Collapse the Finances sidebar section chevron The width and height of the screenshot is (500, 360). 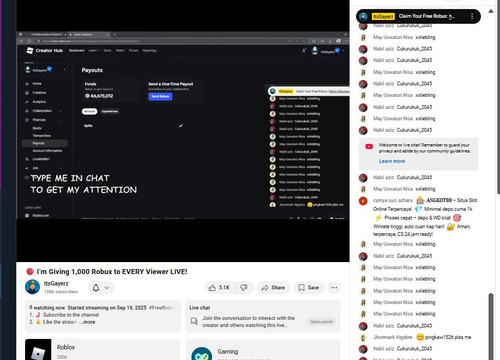coord(61,120)
